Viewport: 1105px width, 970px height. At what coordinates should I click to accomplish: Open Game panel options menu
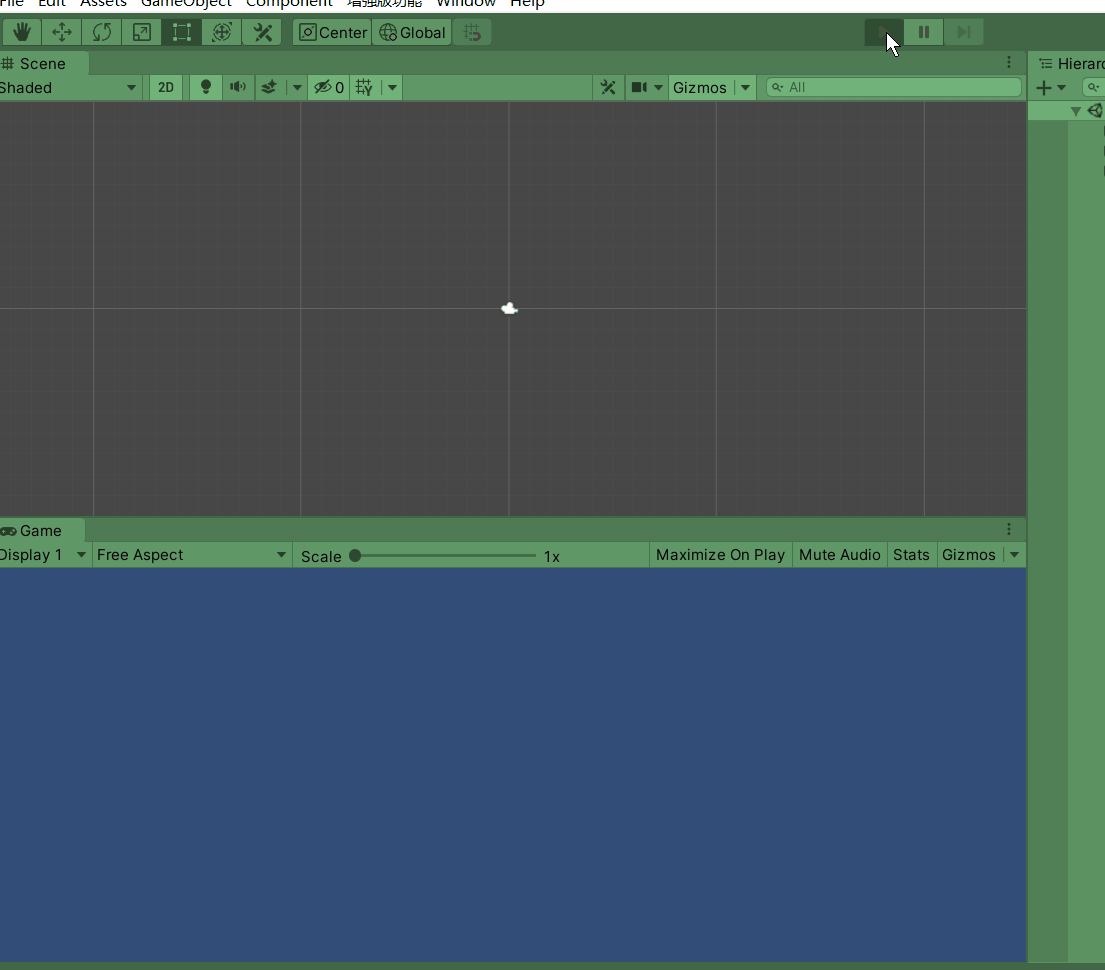point(1008,529)
